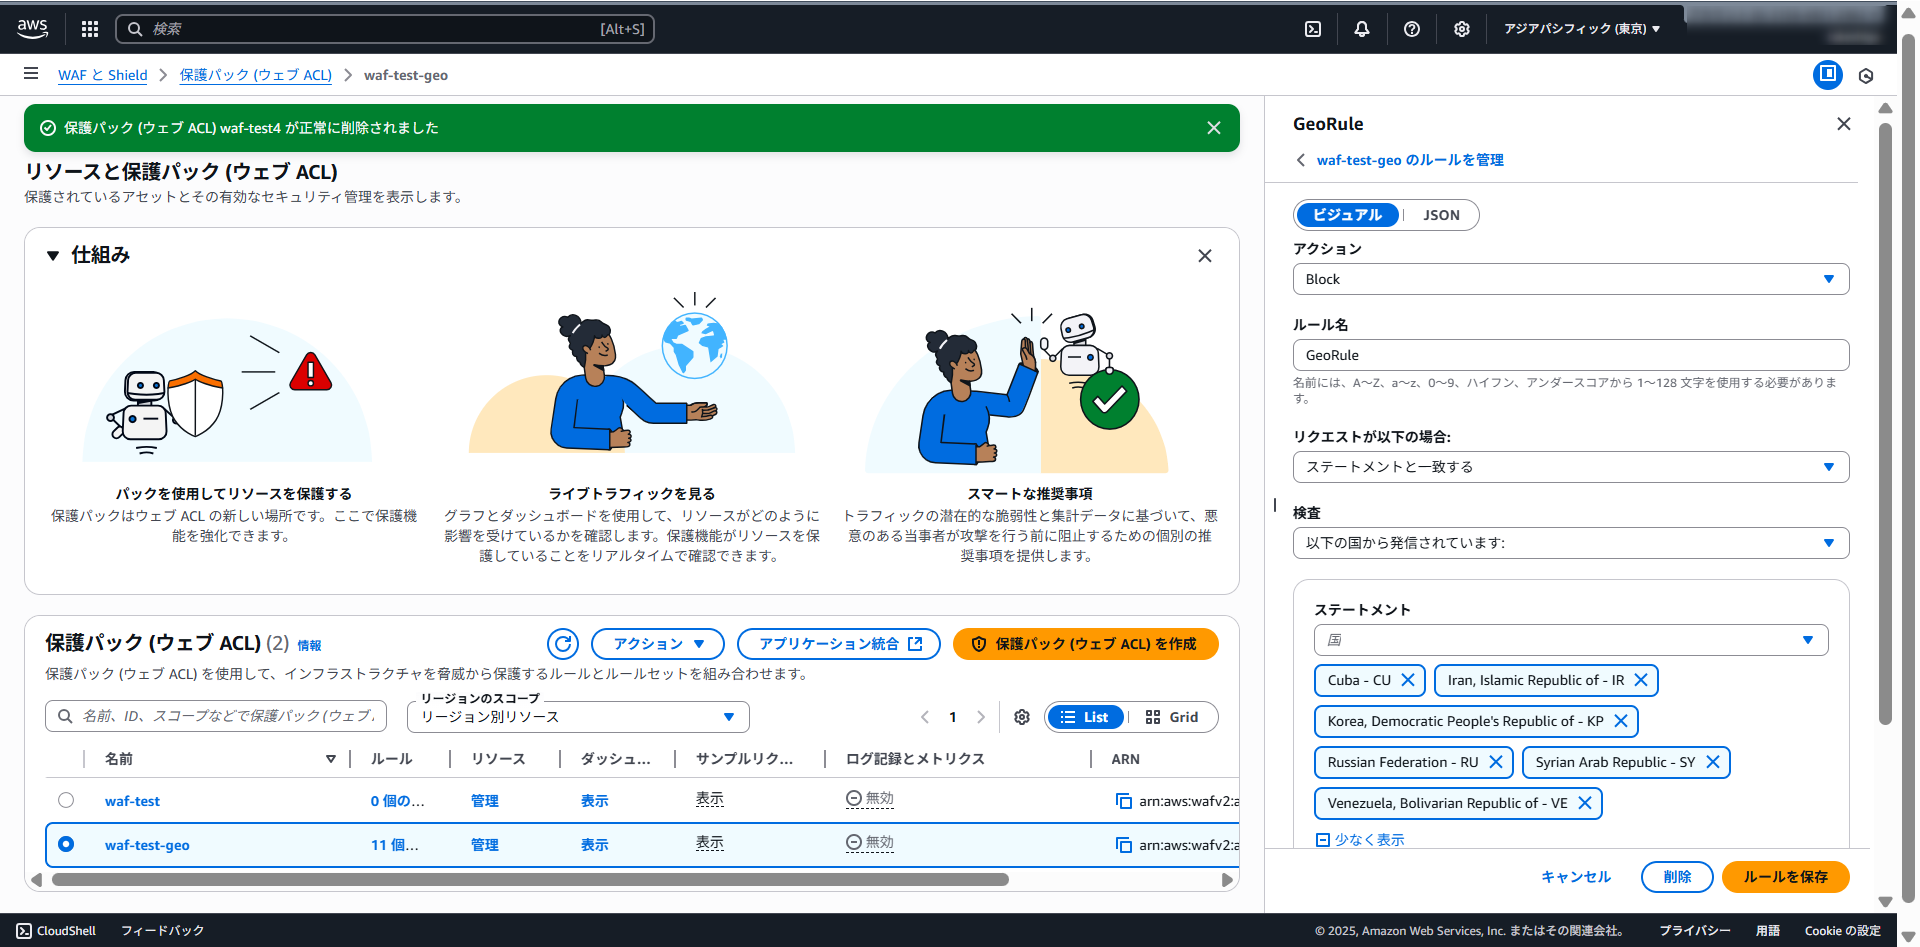Remove the Russian Federation - RU tag
1920x947 pixels.
pos(1496,762)
